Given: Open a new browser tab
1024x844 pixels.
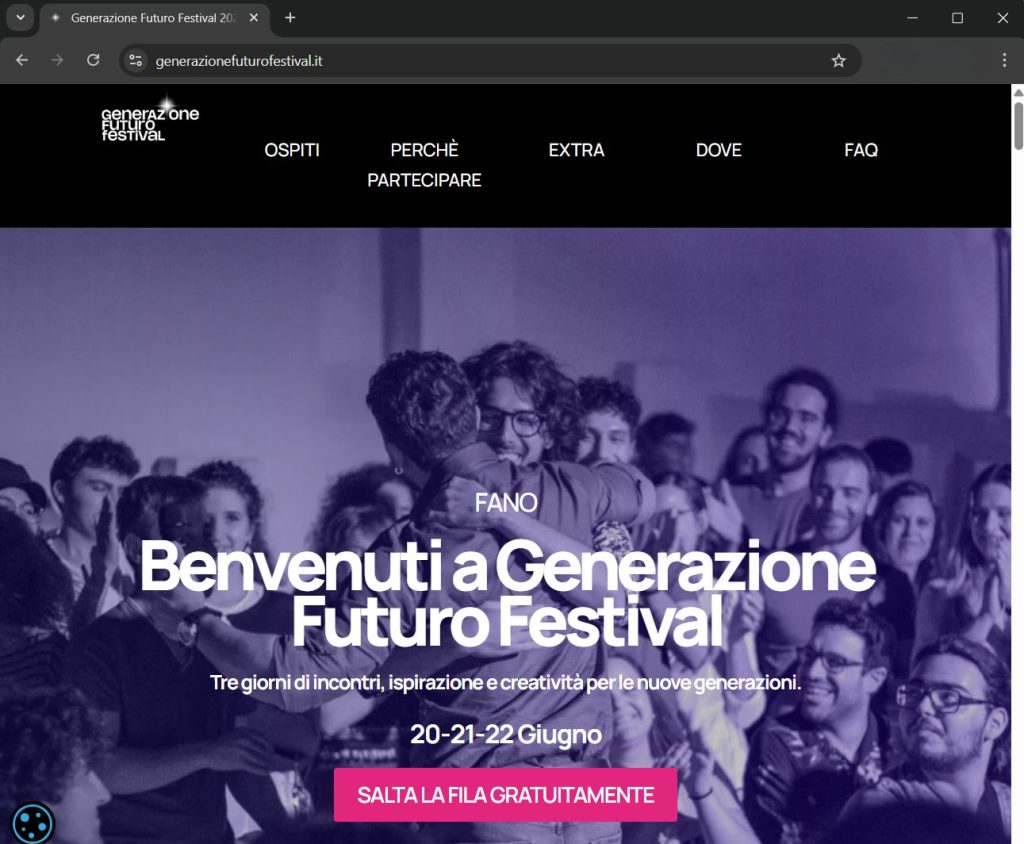Looking at the screenshot, I should click(291, 18).
